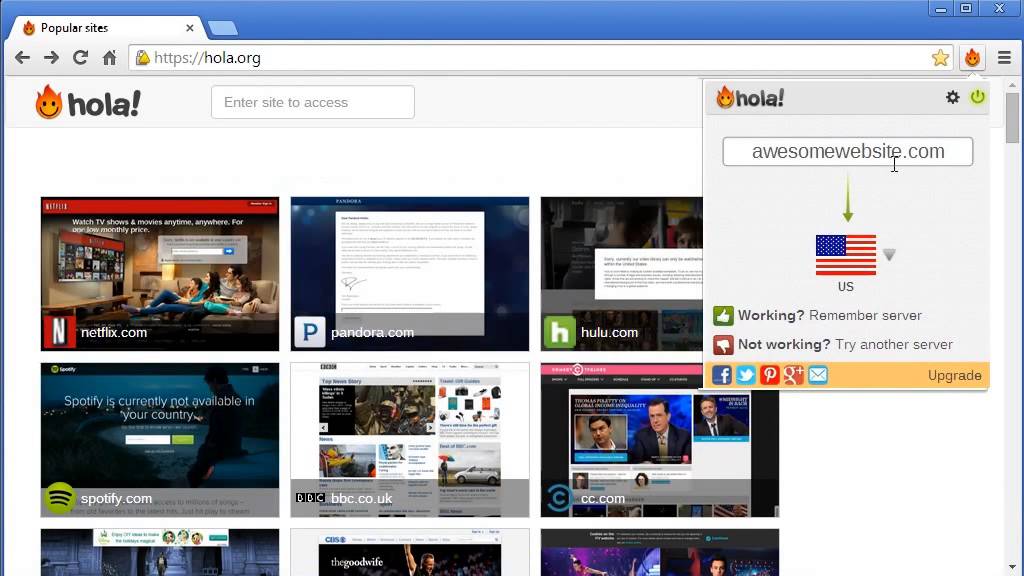The height and width of the screenshot is (576, 1024).
Task: Click the https://hola.org address bar
Action: 542,57
